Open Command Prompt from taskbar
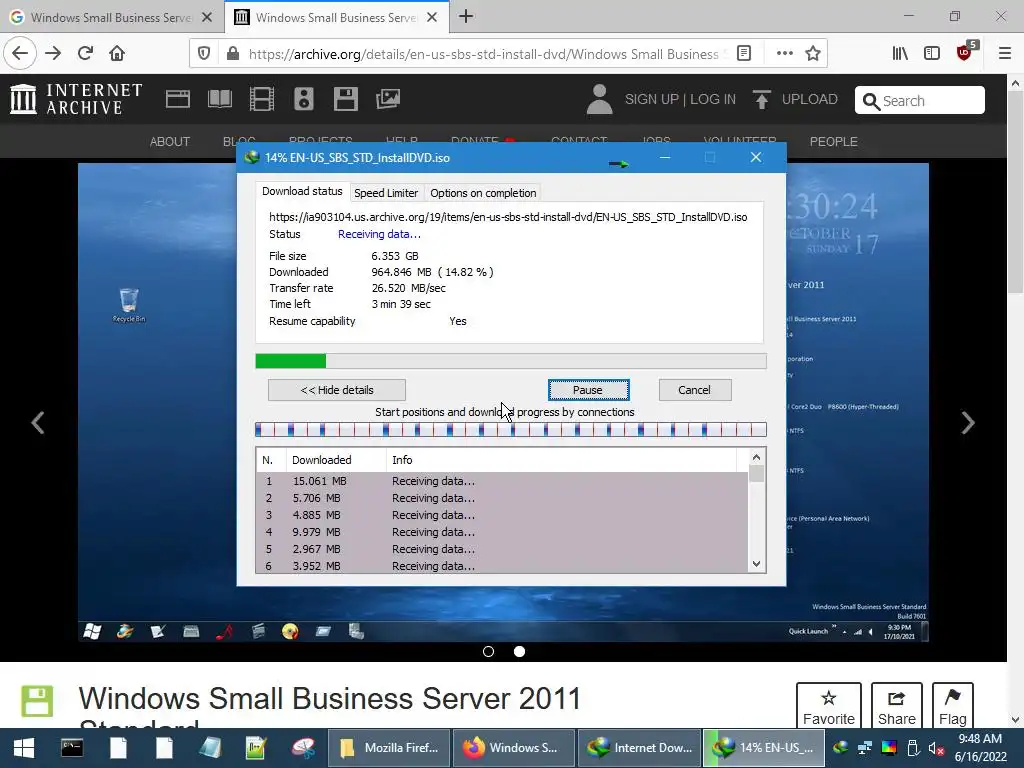 click(x=72, y=748)
